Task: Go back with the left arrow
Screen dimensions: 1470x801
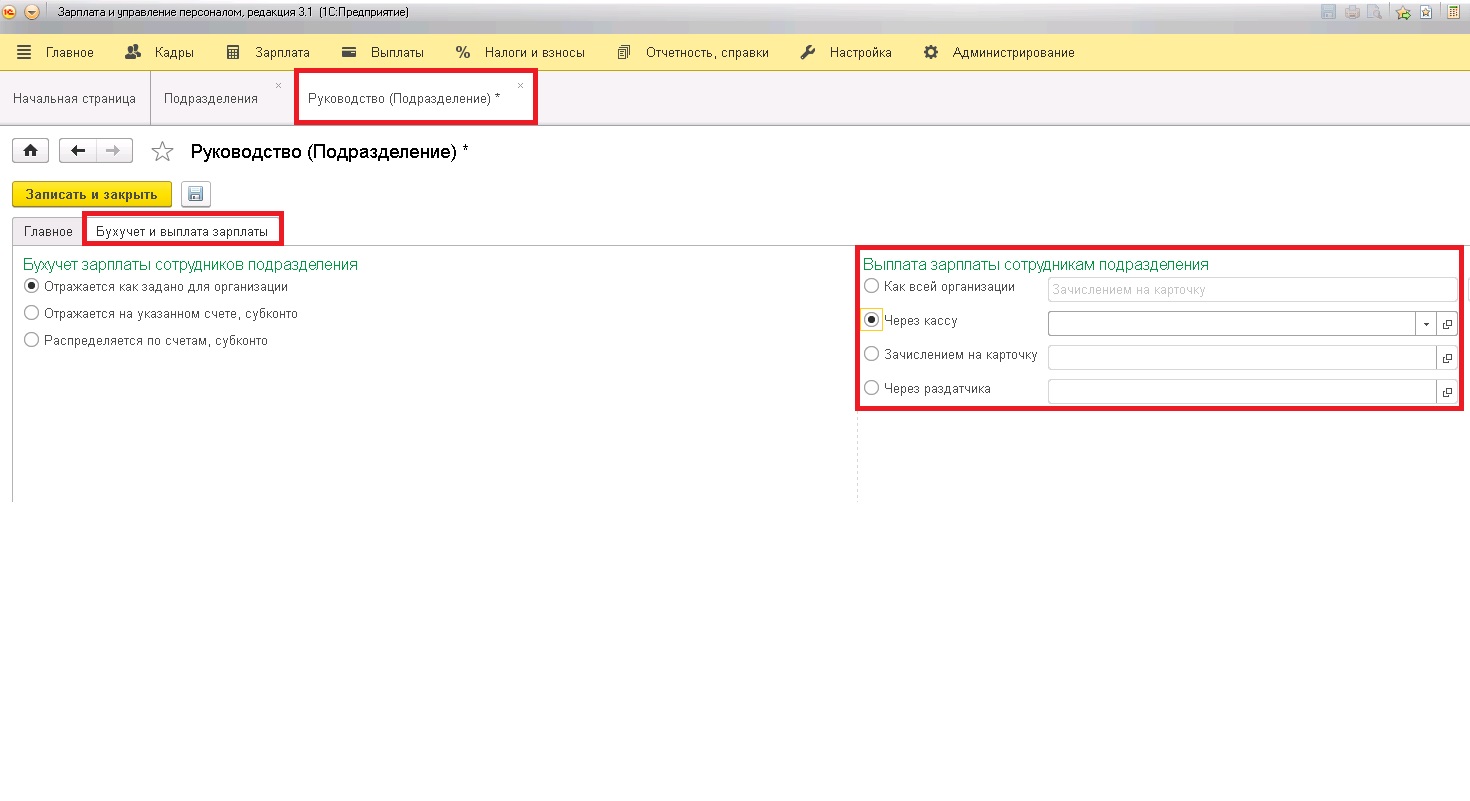Action: coord(78,151)
